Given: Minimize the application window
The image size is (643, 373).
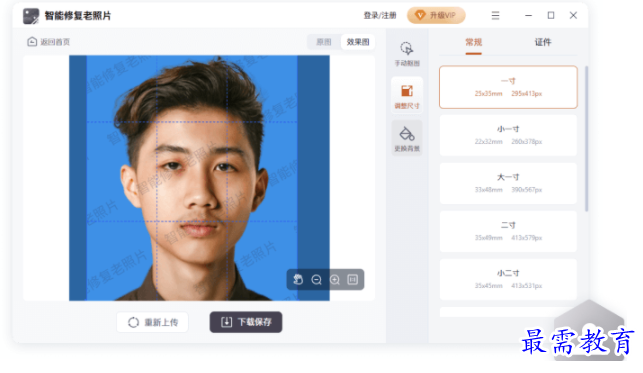Looking at the screenshot, I should 529,16.
